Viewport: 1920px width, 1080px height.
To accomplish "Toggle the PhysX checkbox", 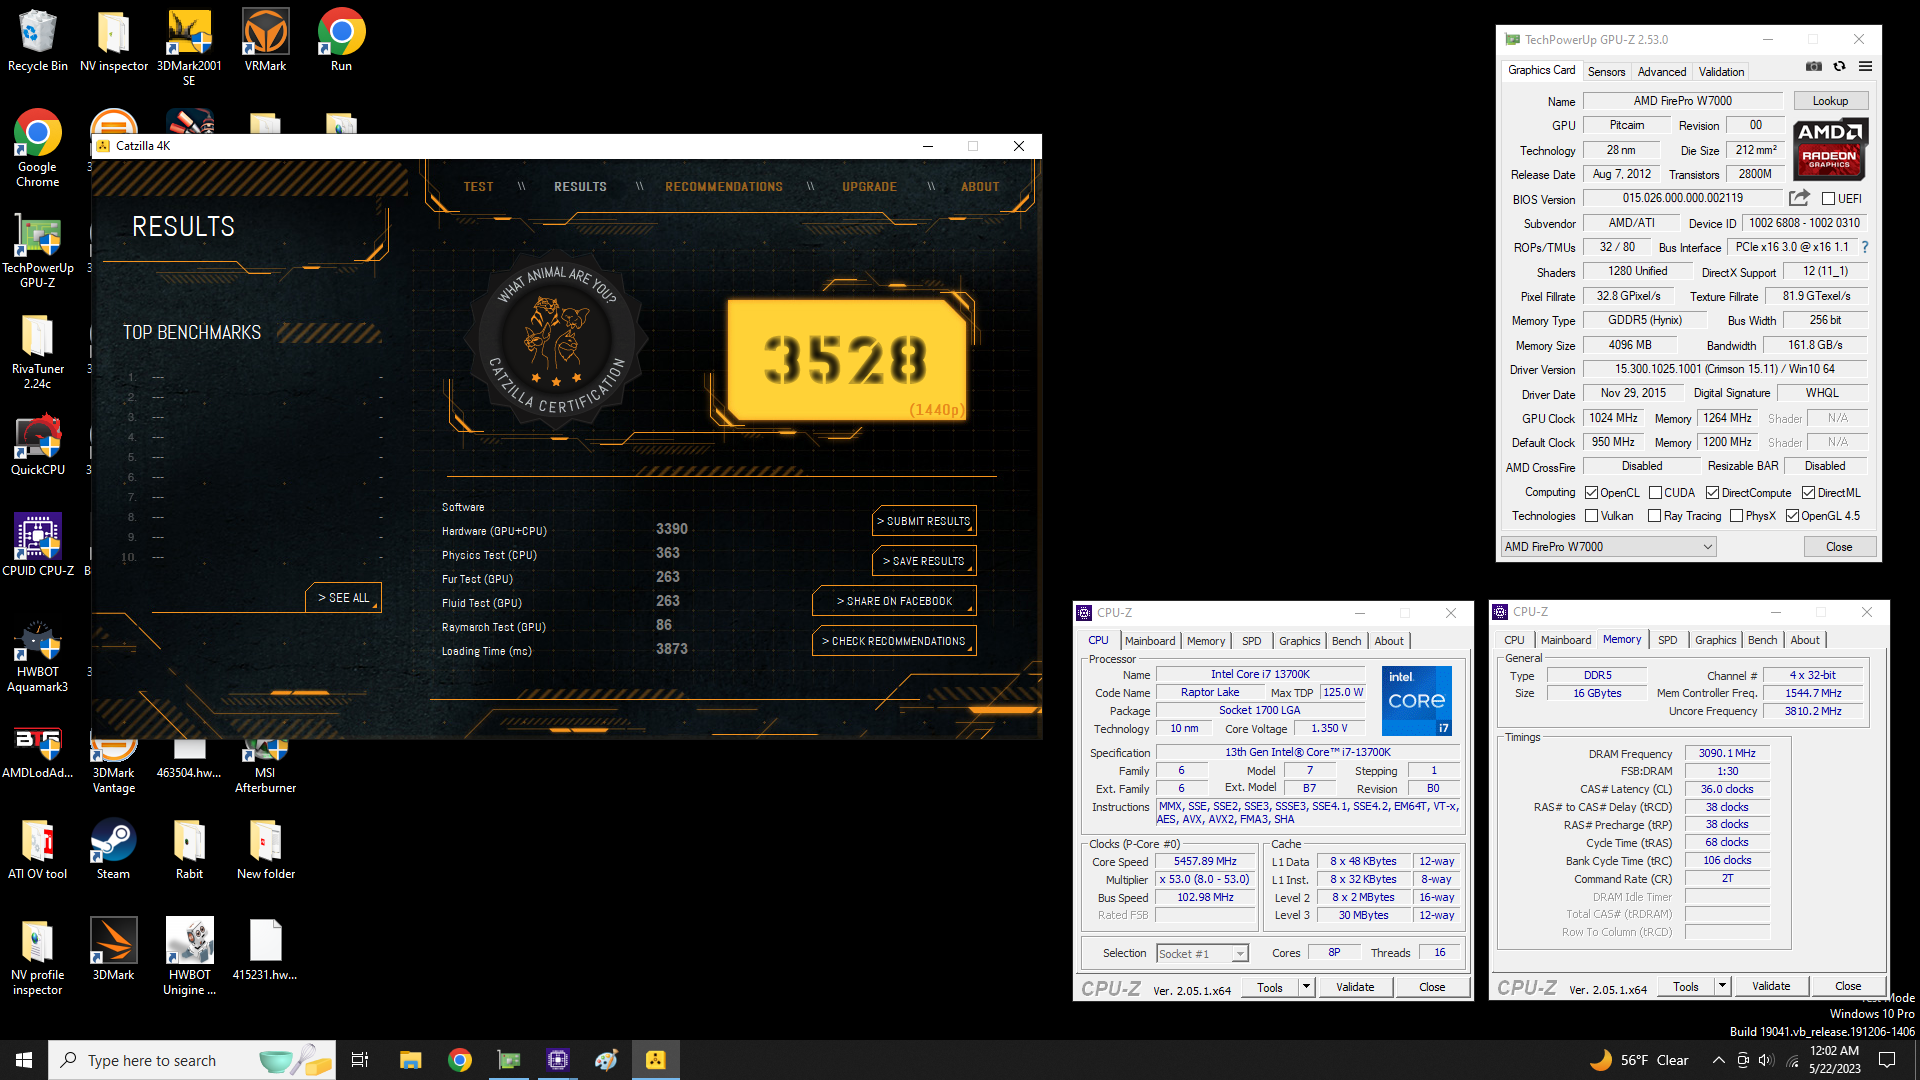I will pos(1737,516).
